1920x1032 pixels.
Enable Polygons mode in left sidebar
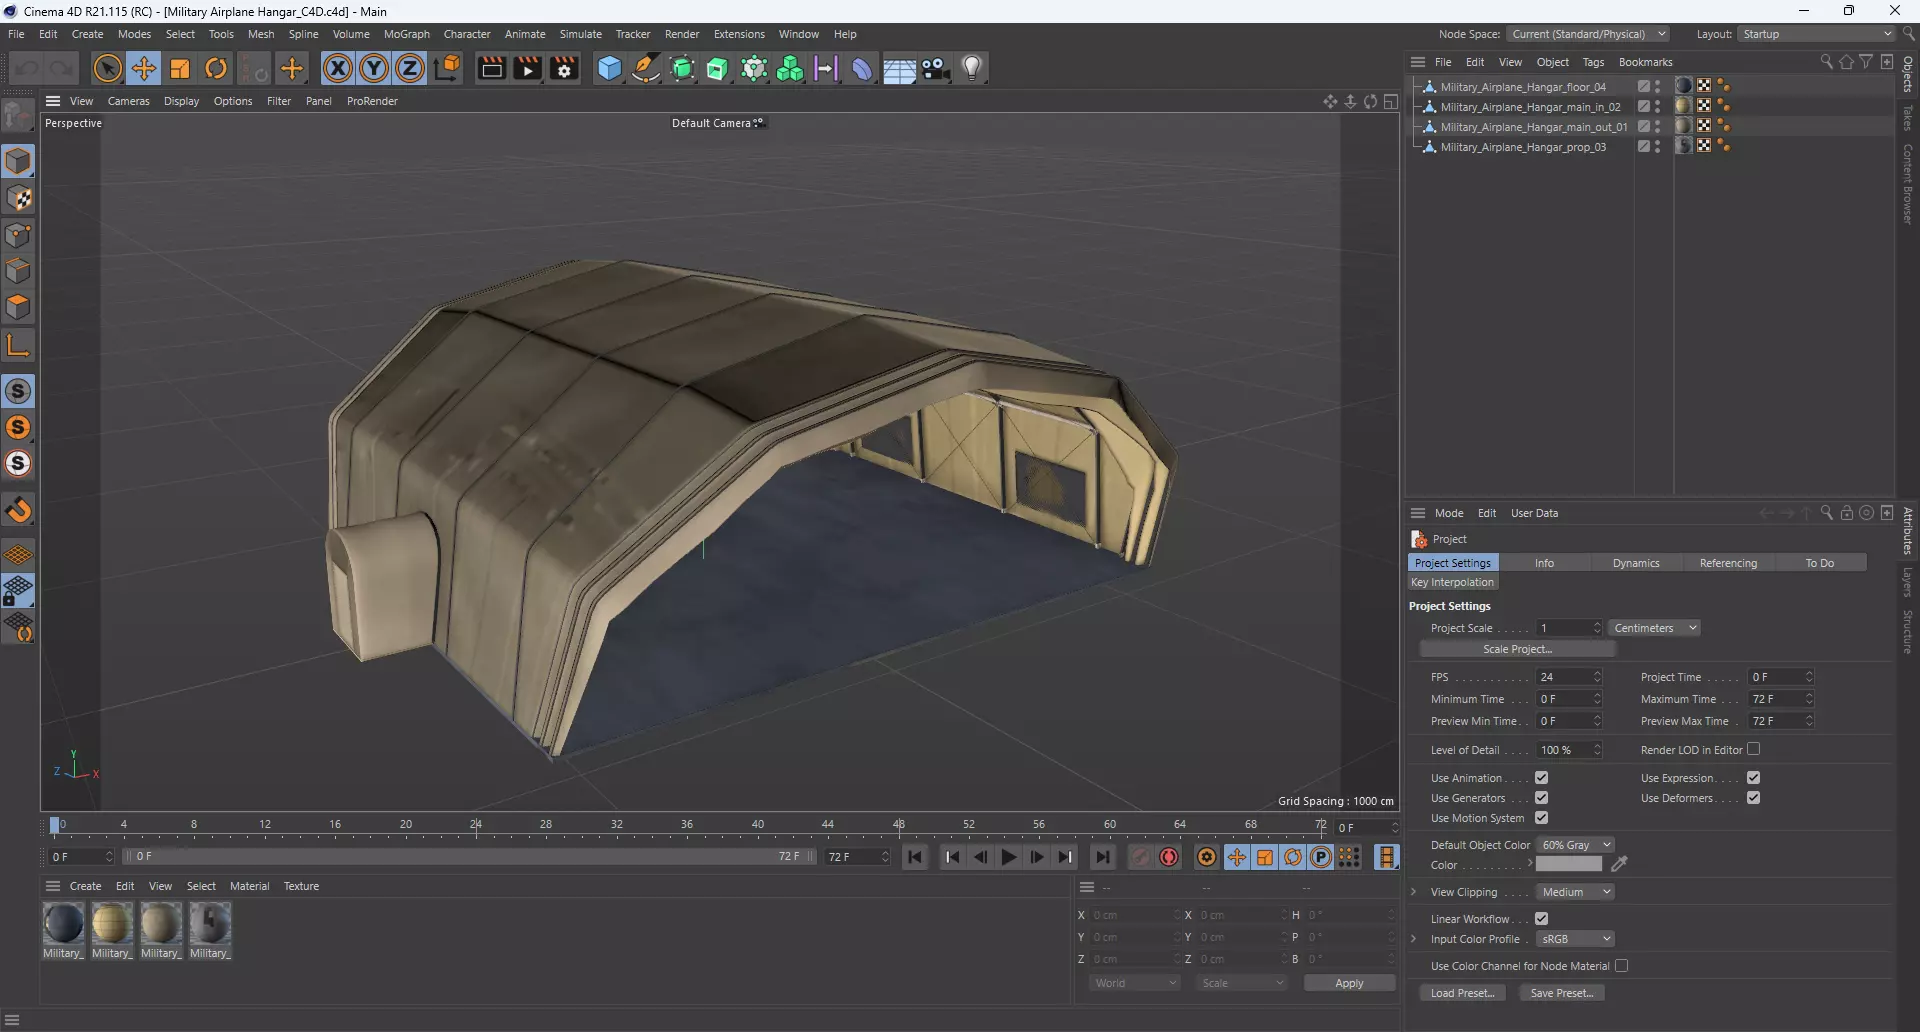tap(18, 307)
